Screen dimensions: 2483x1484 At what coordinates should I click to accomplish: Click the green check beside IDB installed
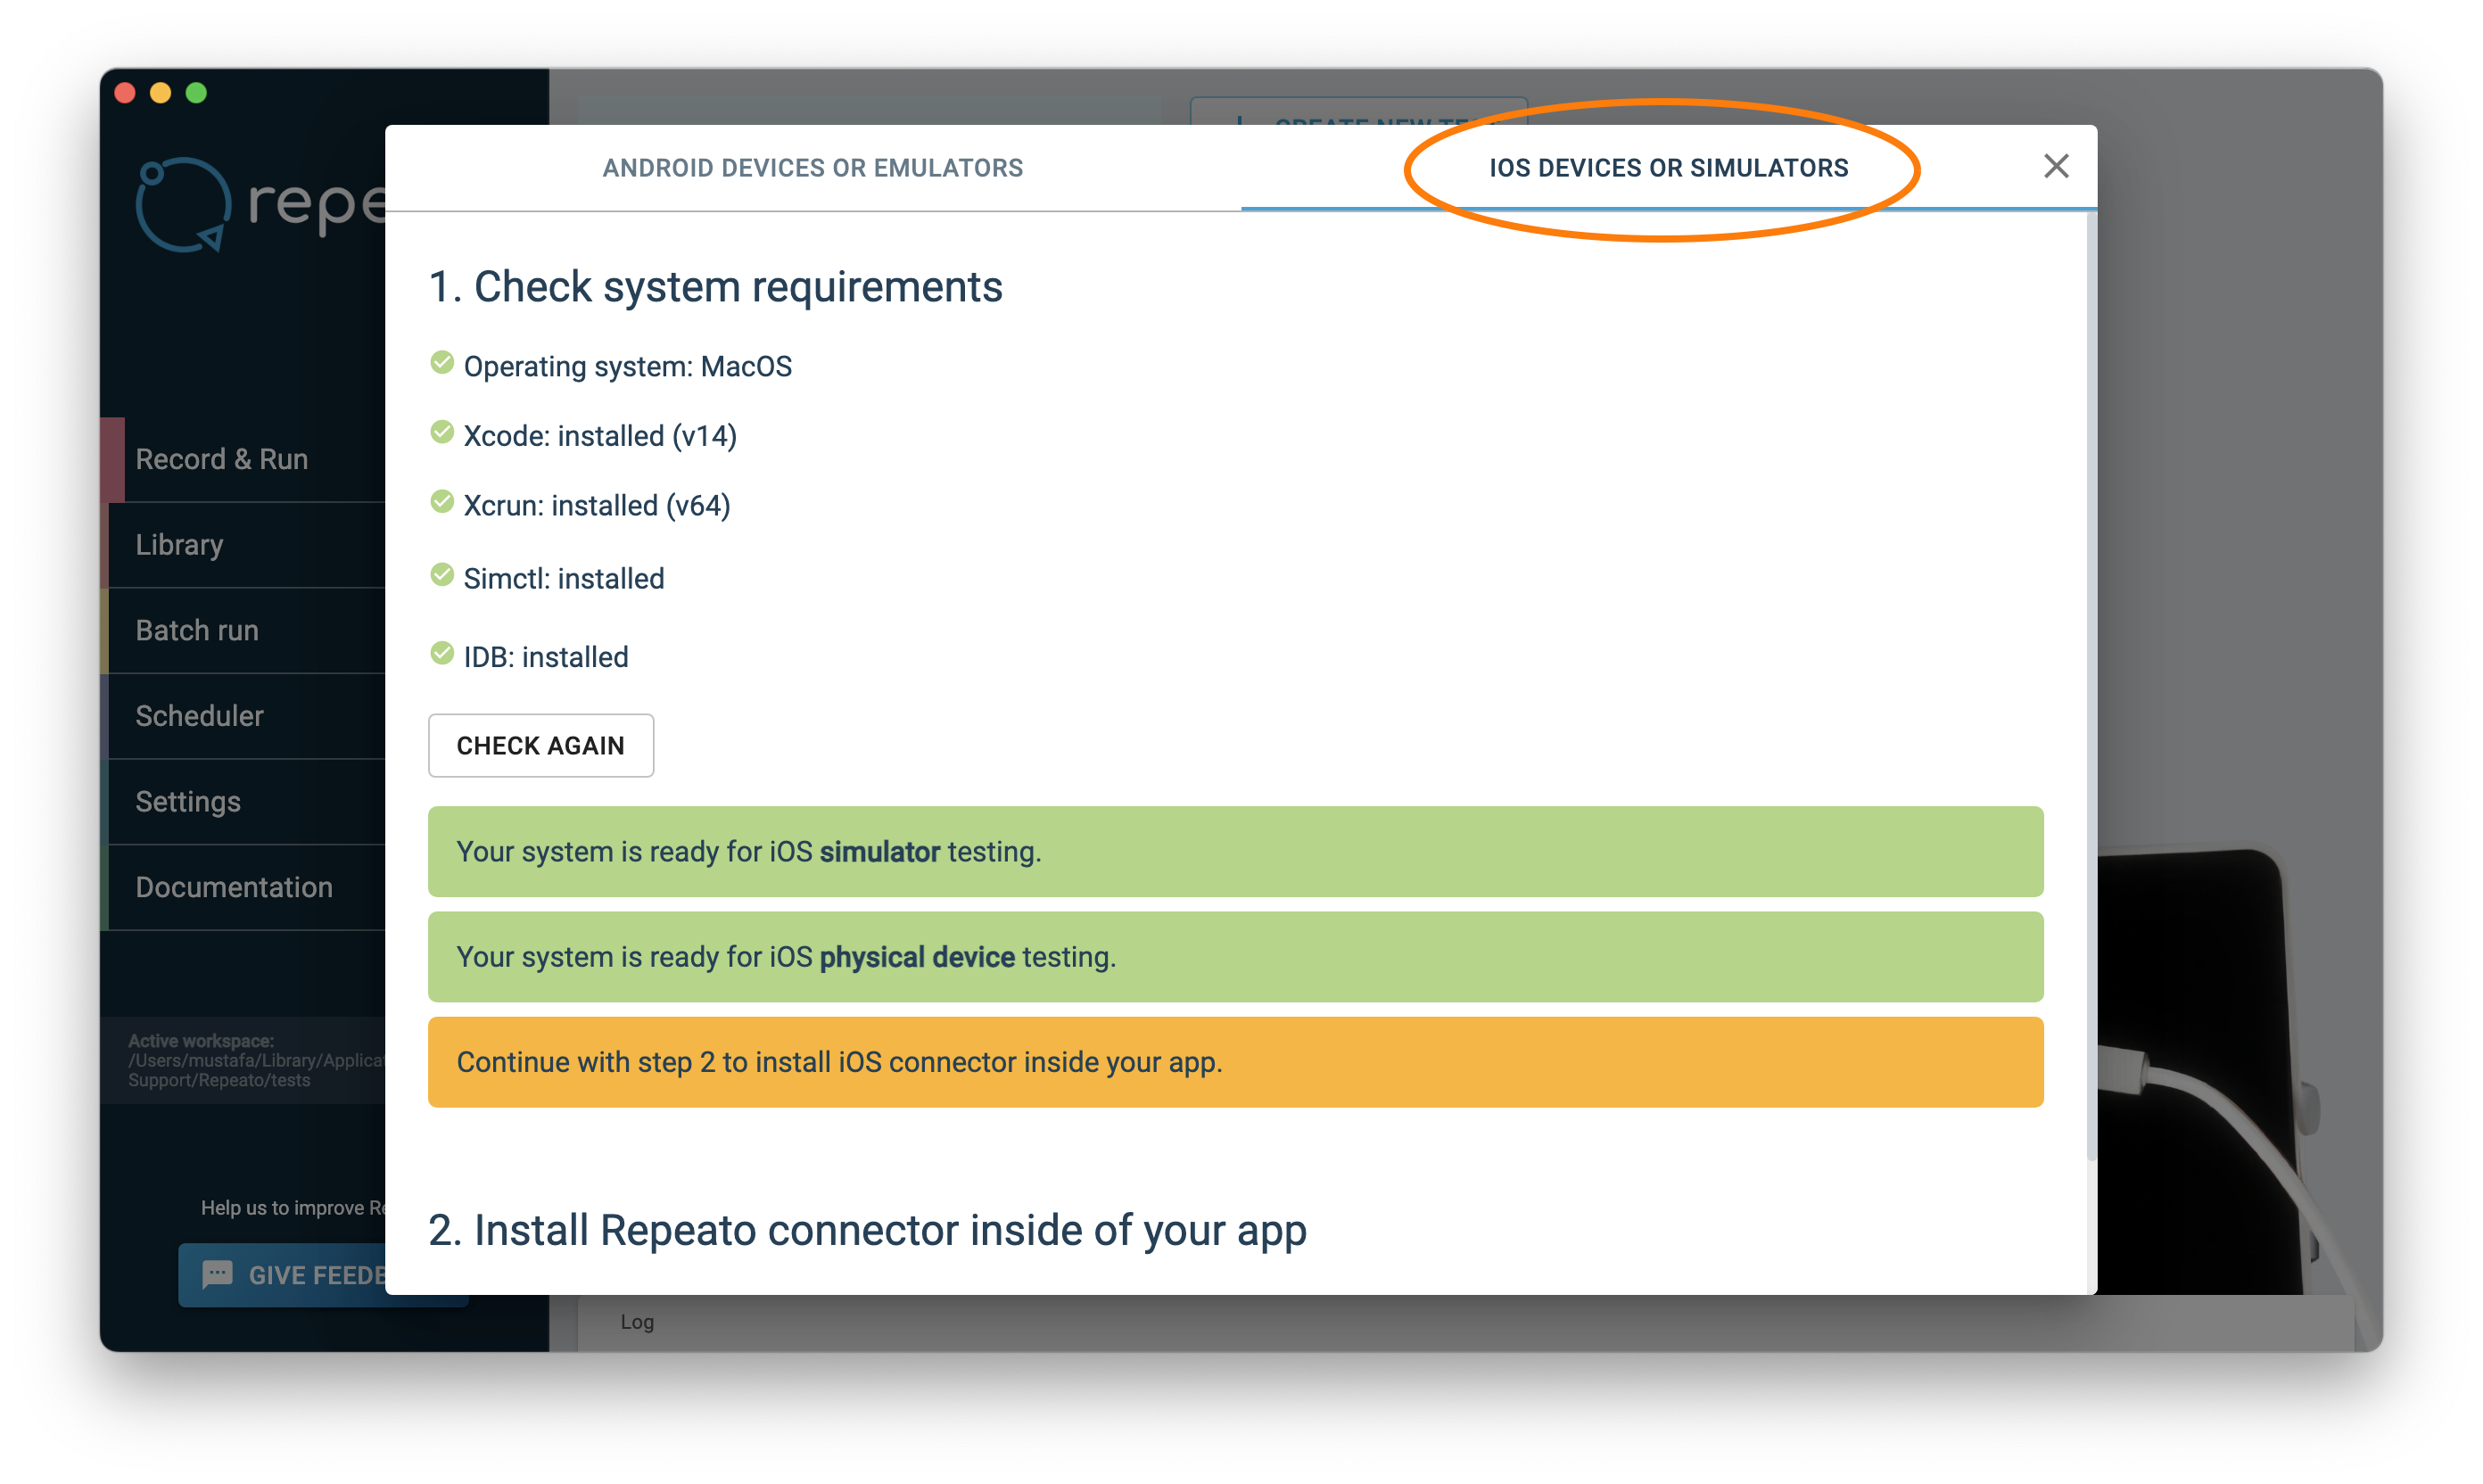click(x=442, y=654)
